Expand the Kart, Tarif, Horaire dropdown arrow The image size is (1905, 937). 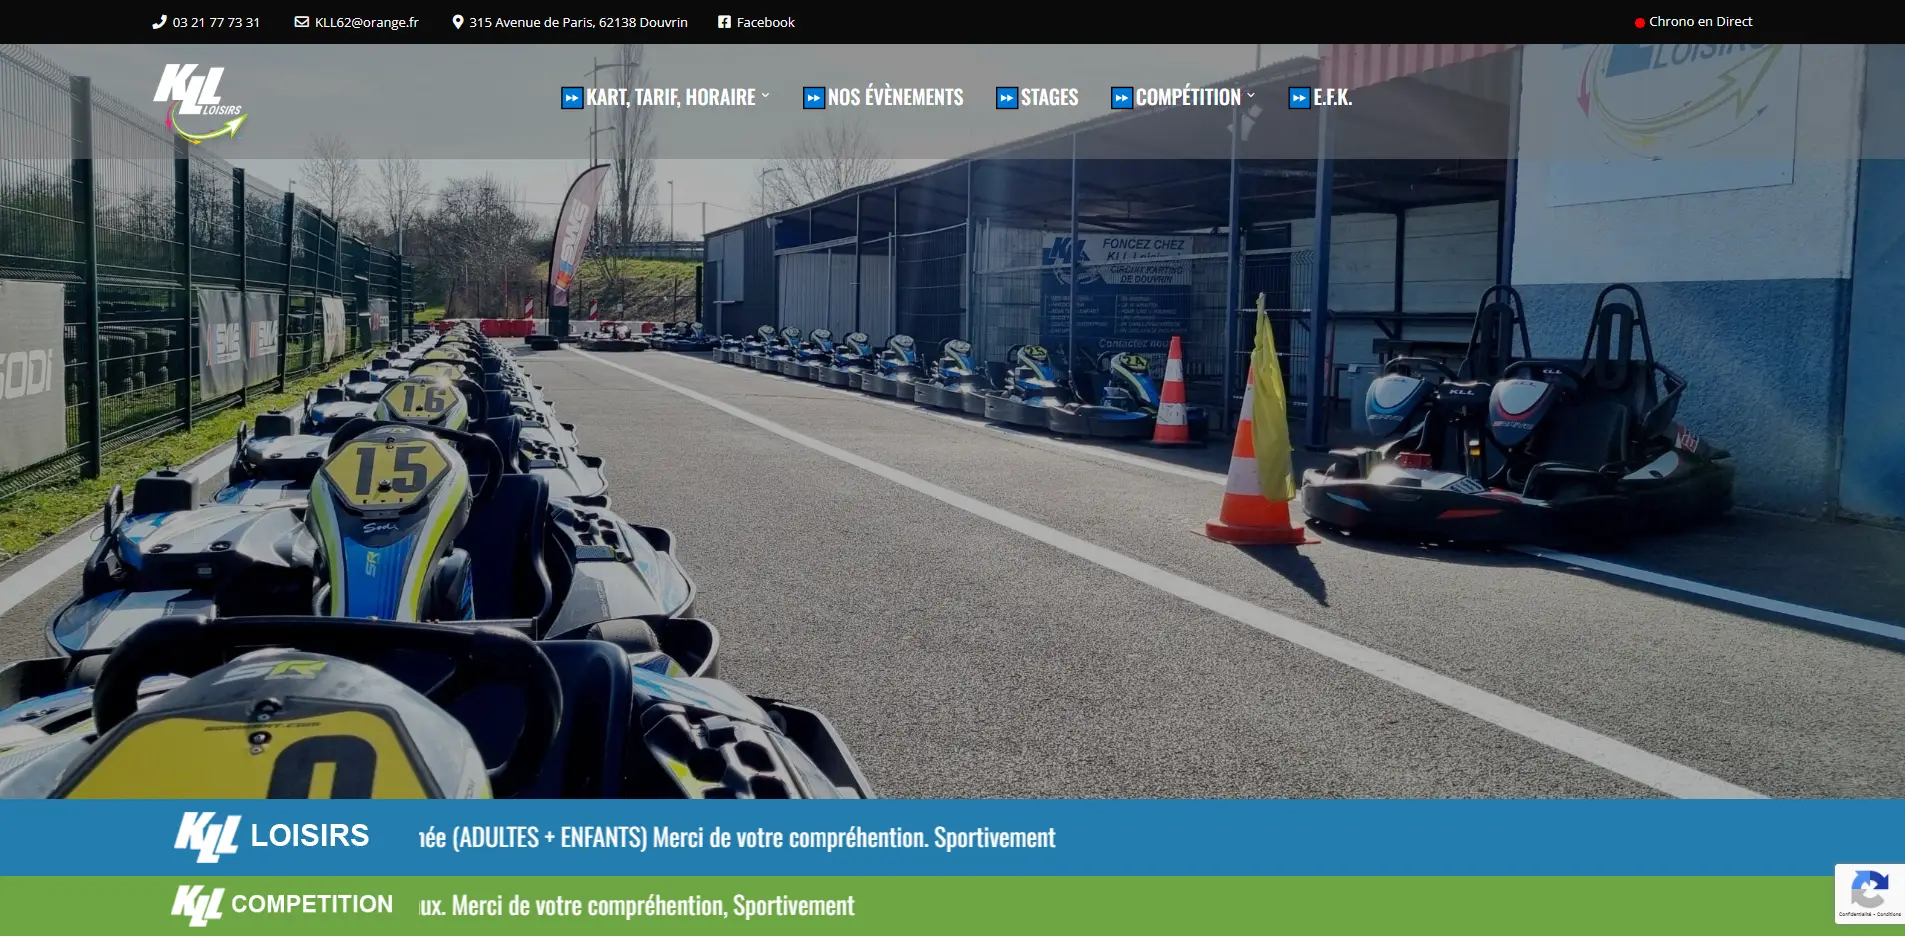766,96
